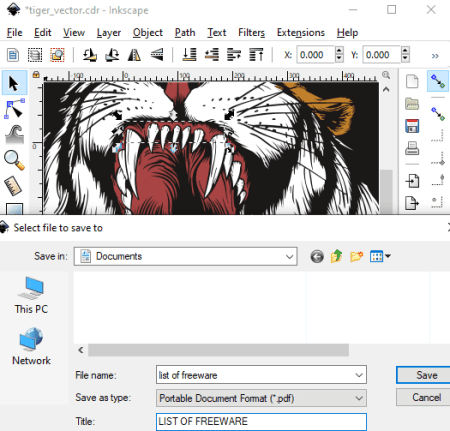Decrease Y coordinate spinner down arrow
The image size is (450, 431).
coord(405,59)
